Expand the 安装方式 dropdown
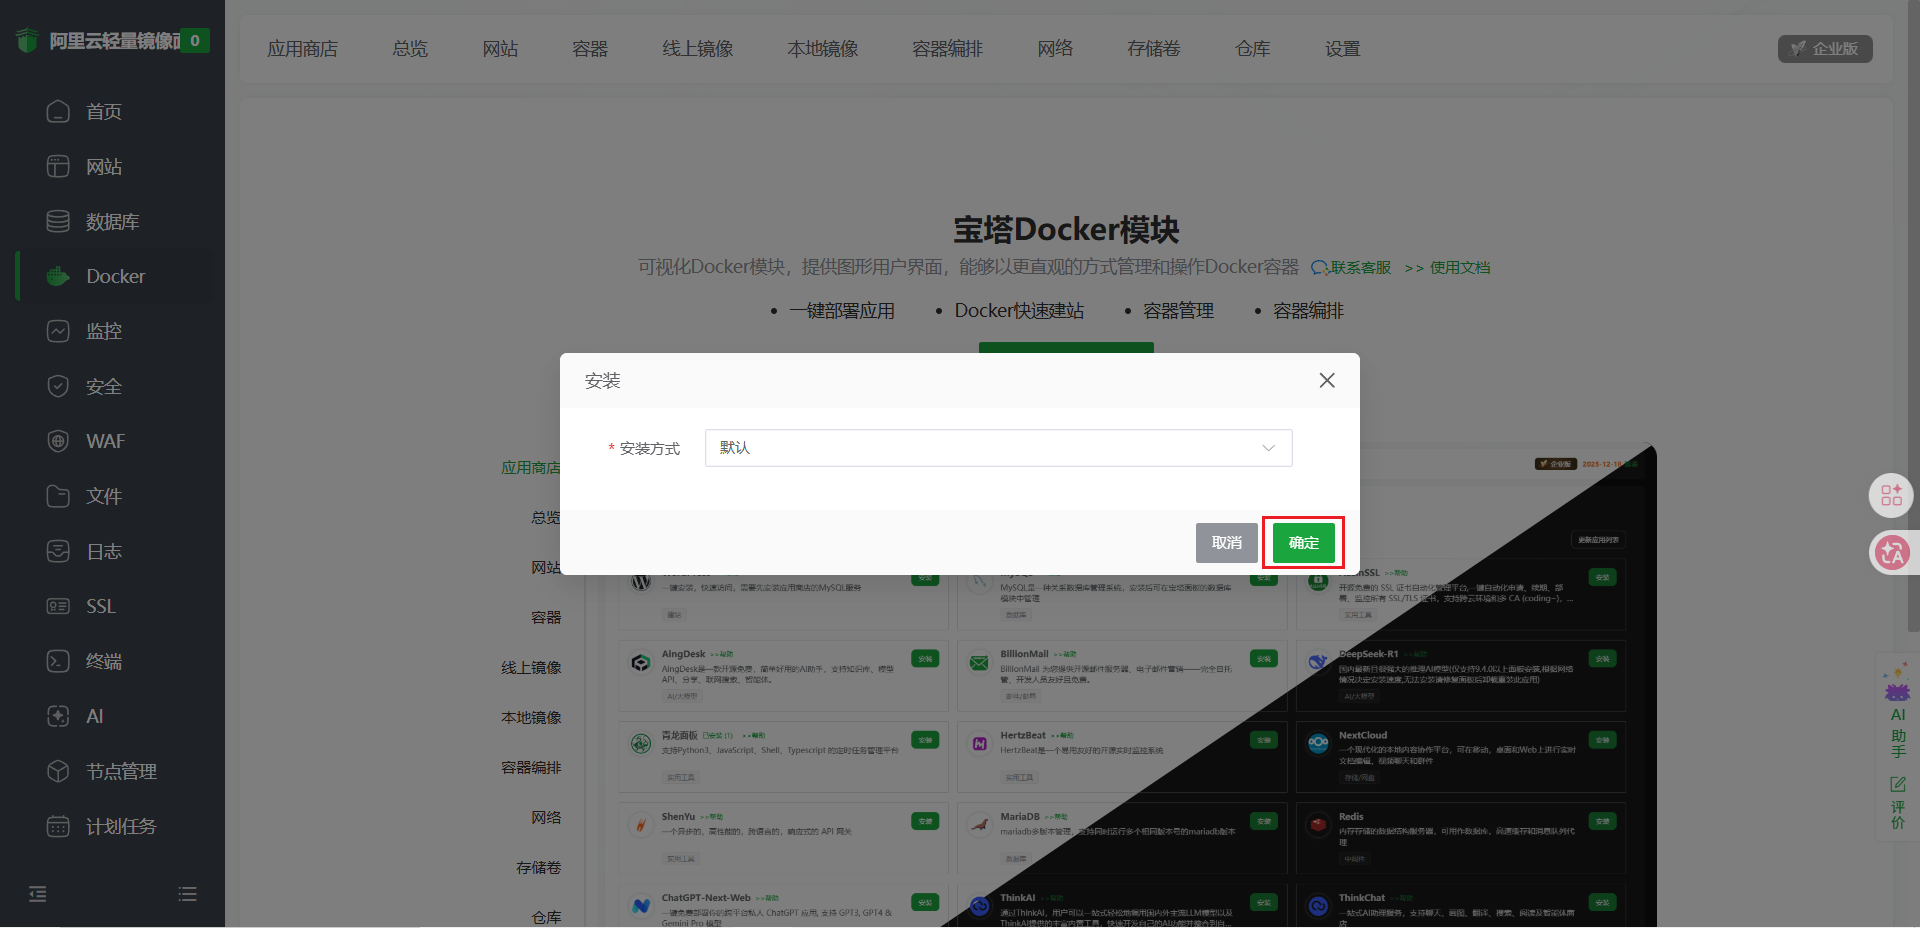The width and height of the screenshot is (1920, 928). pos(998,448)
